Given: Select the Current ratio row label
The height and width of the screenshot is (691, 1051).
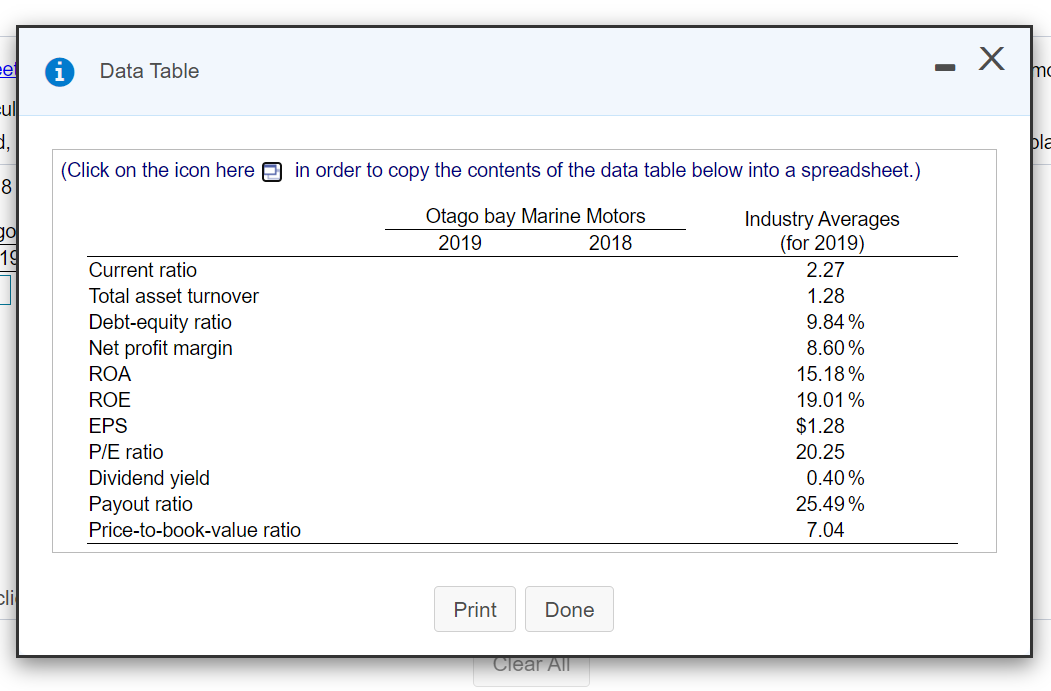Looking at the screenshot, I should (x=143, y=270).
